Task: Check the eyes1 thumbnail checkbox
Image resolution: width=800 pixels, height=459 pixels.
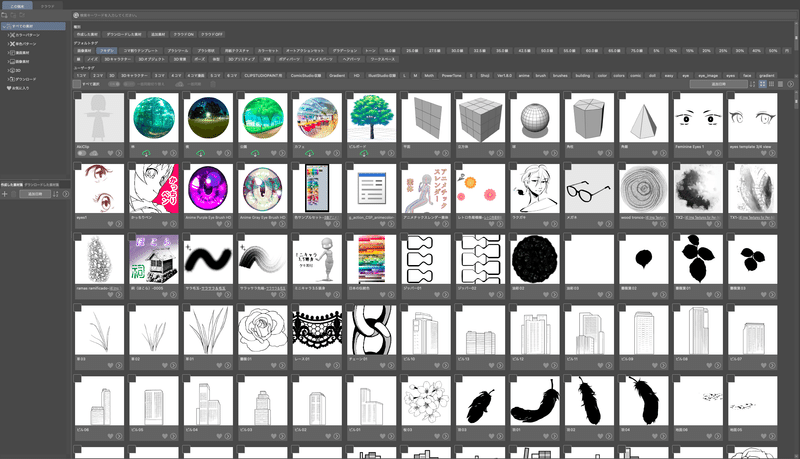Action: [x=78, y=166]
